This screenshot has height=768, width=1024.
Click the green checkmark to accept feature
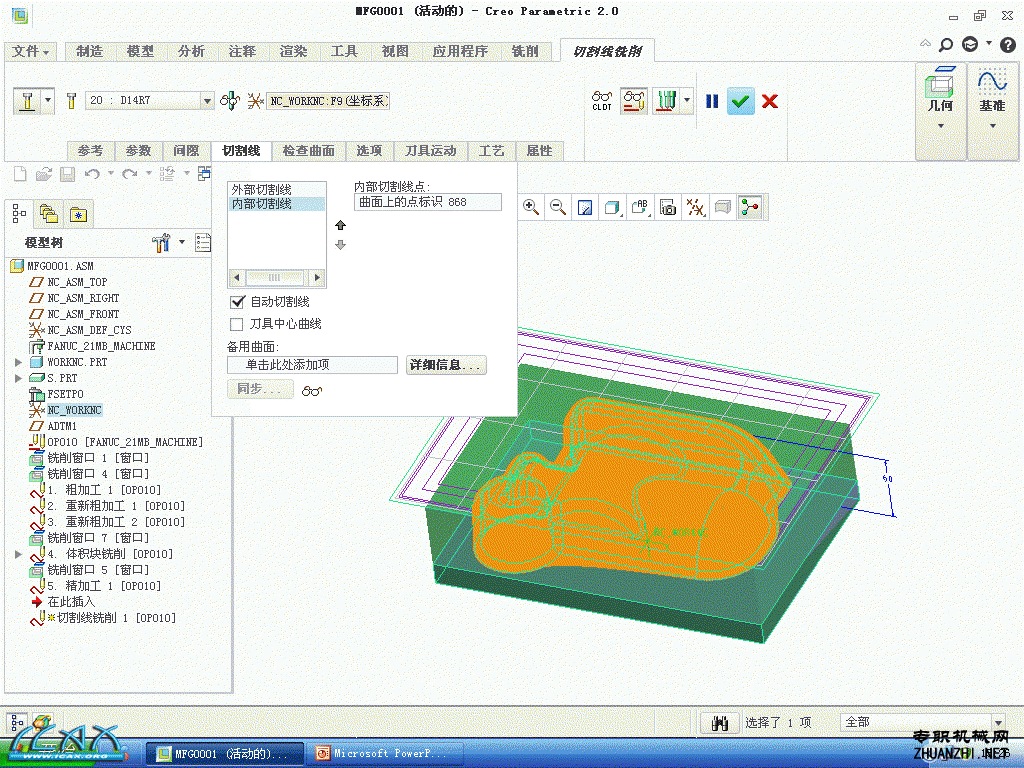click(x=740, y=101)
